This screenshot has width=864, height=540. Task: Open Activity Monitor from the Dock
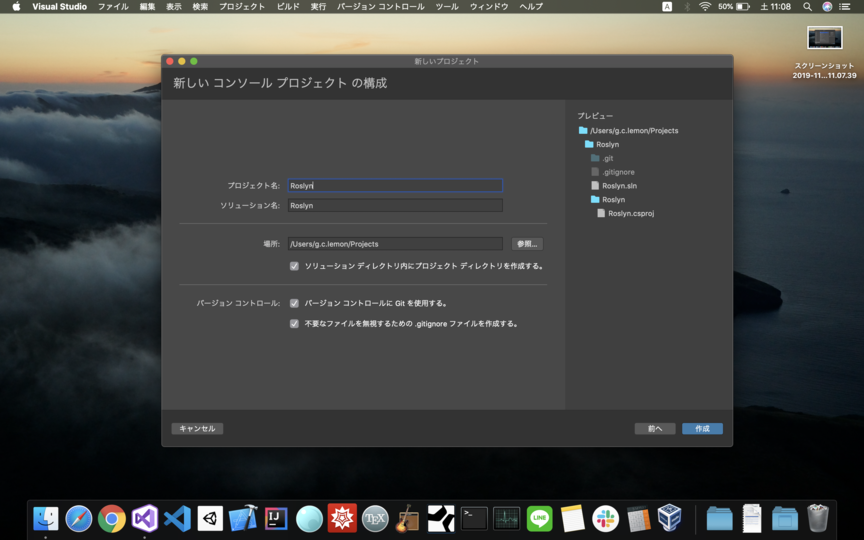pyautogui.click(x=506, y=519)
